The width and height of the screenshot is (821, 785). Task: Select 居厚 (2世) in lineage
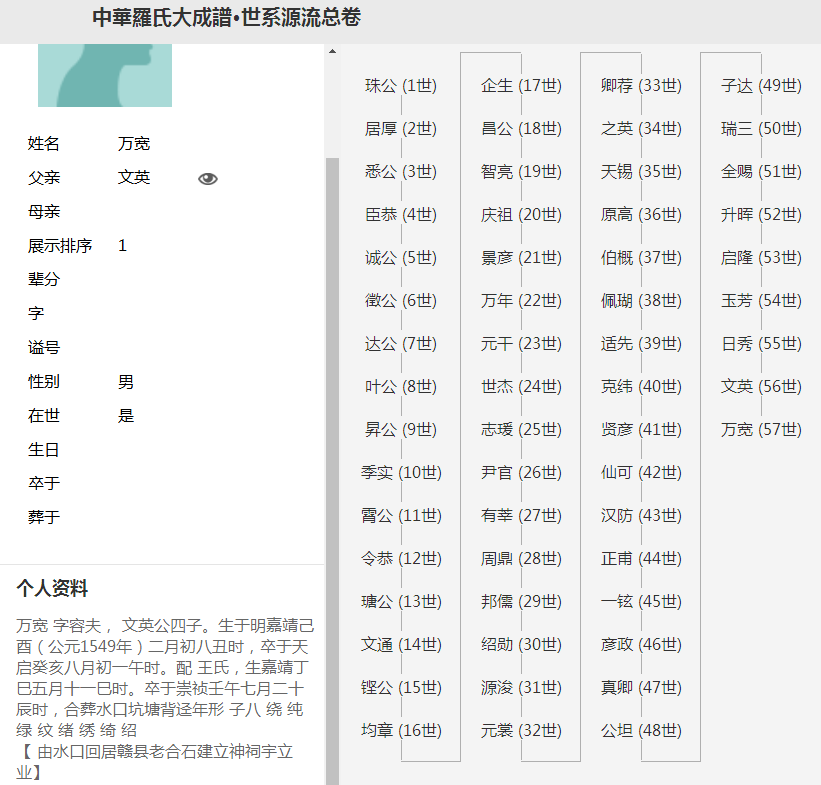tap(401, 128)
